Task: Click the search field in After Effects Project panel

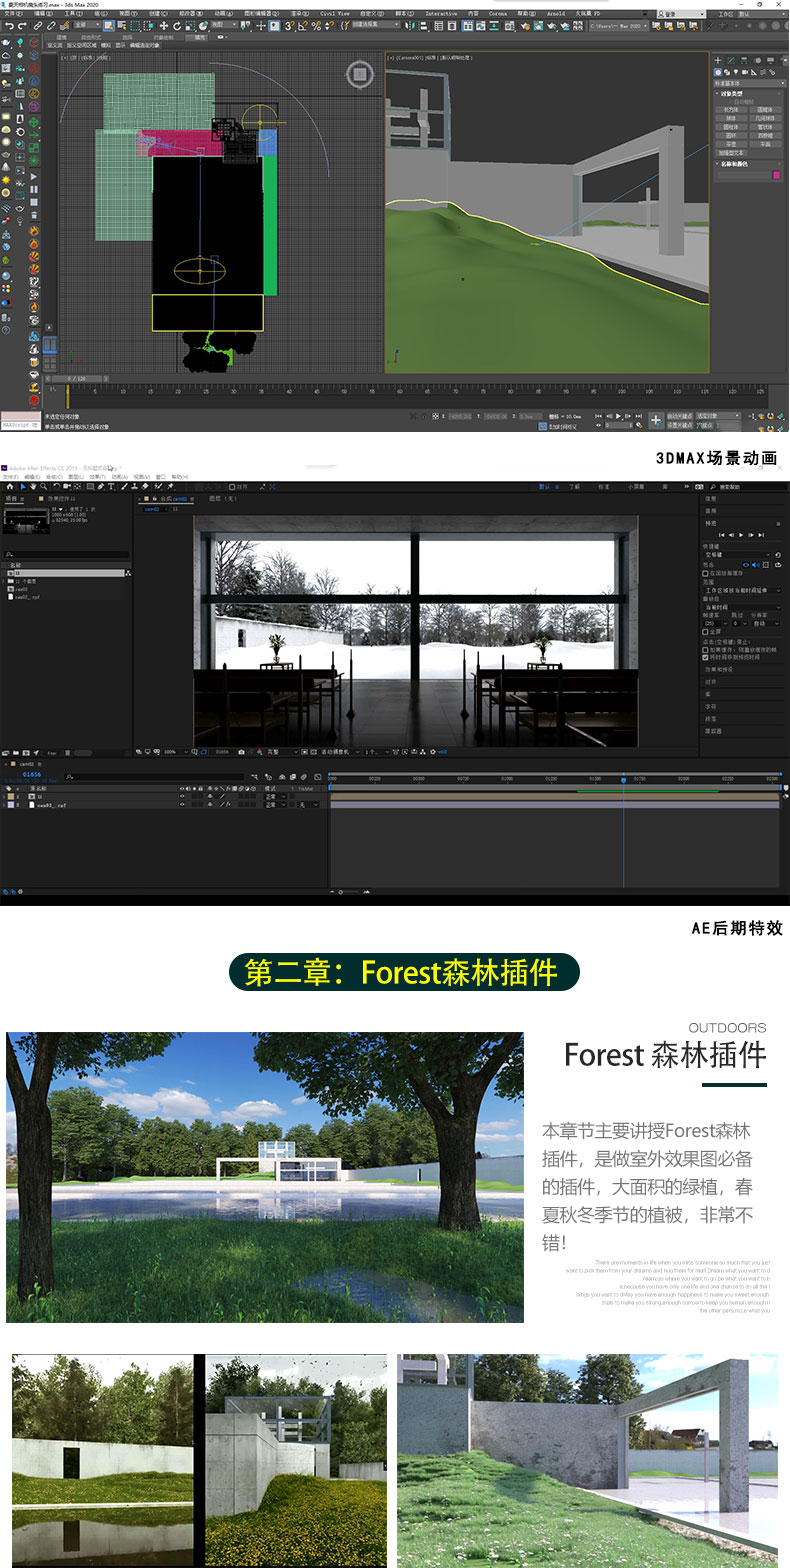Action: 67,554
